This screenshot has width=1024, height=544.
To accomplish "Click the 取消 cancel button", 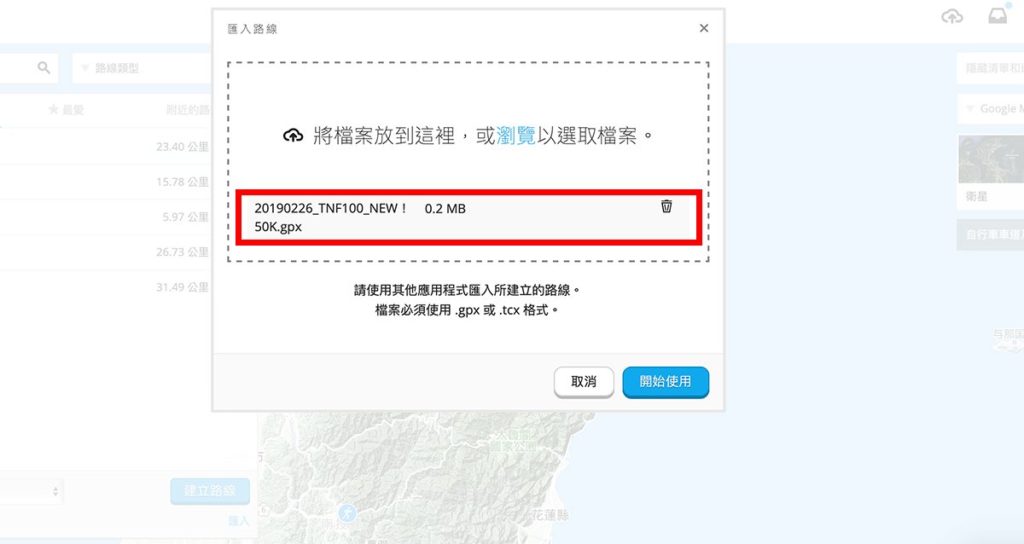I will point(584,382).
